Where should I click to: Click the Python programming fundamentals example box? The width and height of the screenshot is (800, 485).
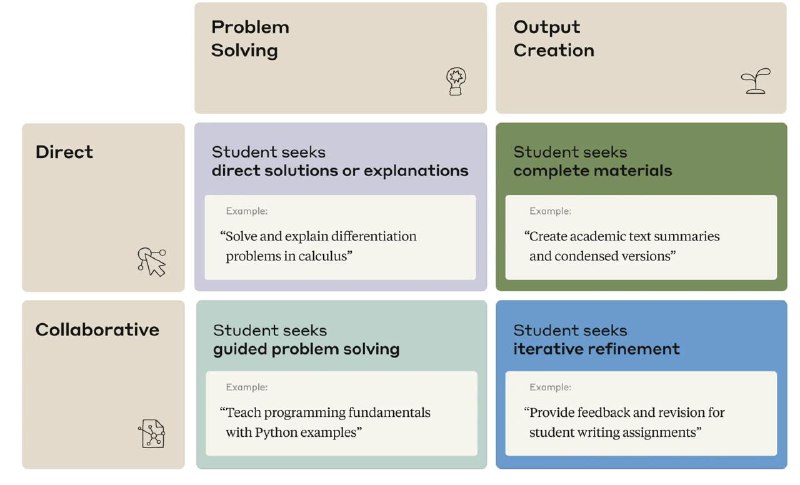(x=341, y=414)
